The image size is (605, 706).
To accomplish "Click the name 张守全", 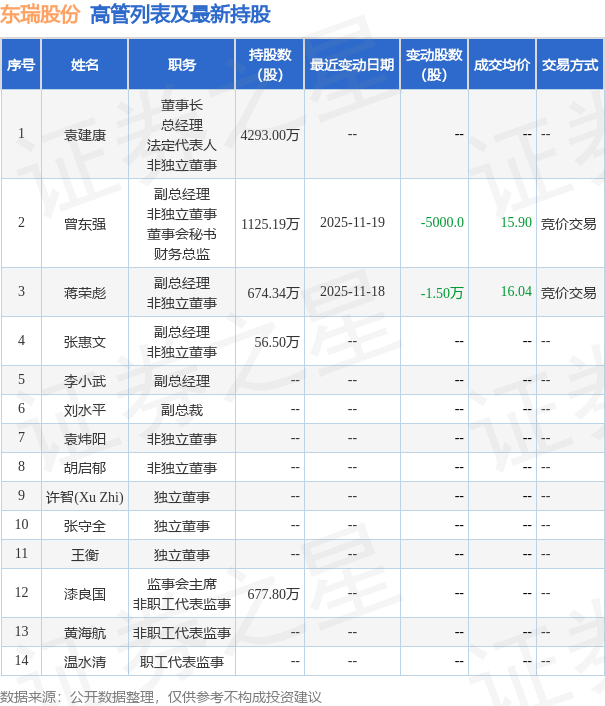I will [x=85, y=526].
